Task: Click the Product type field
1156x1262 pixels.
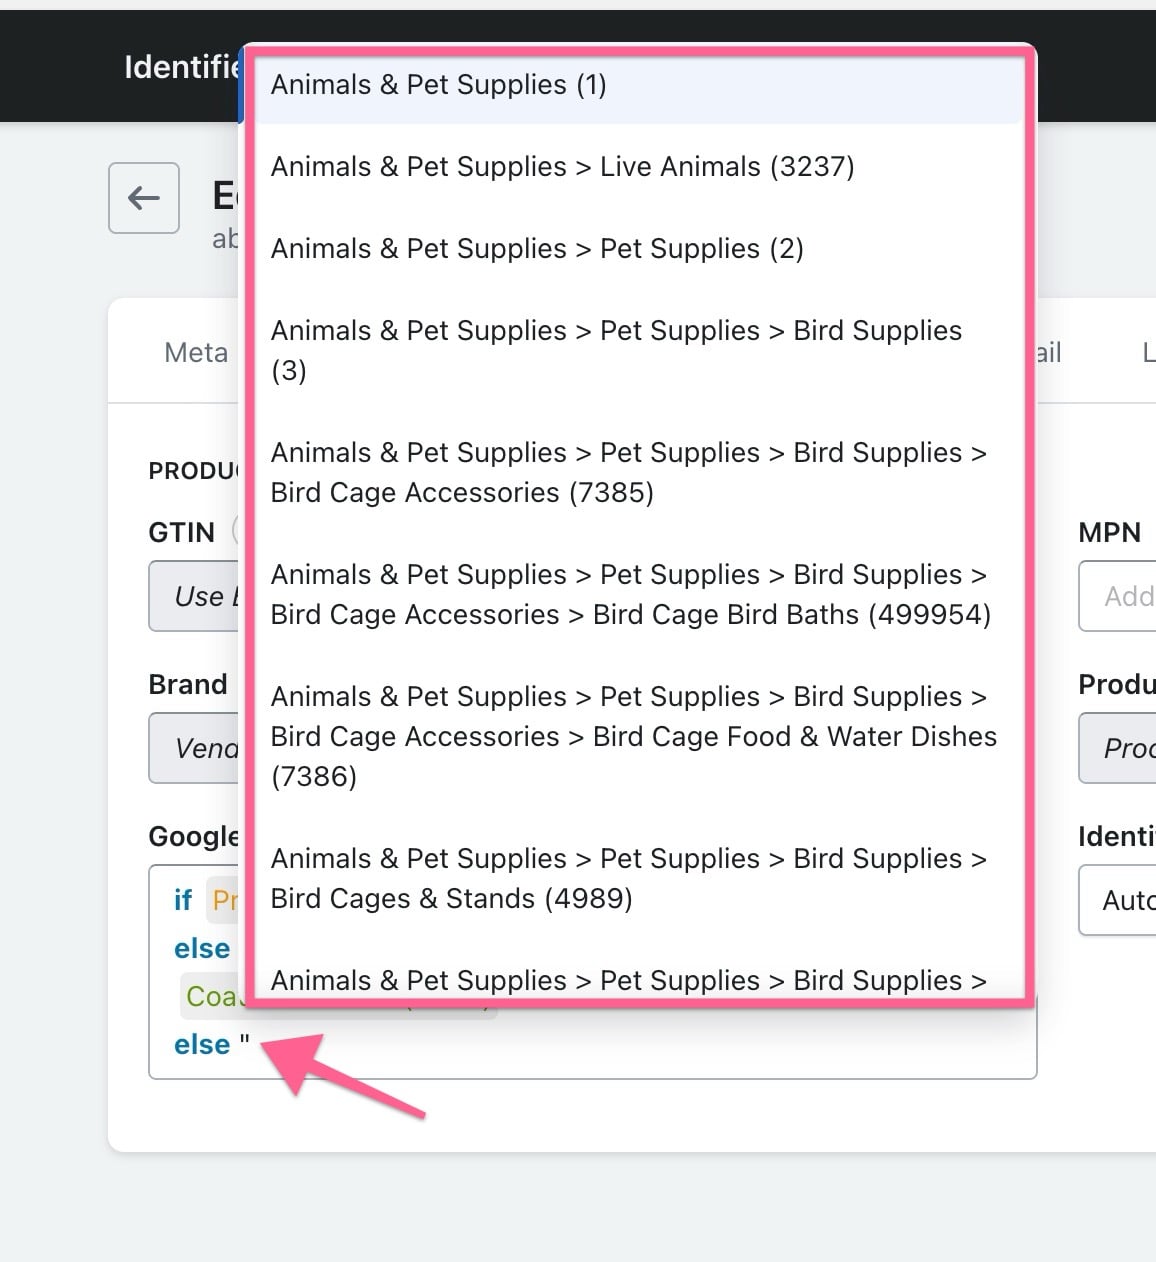Action: (x=1117, y=748)
